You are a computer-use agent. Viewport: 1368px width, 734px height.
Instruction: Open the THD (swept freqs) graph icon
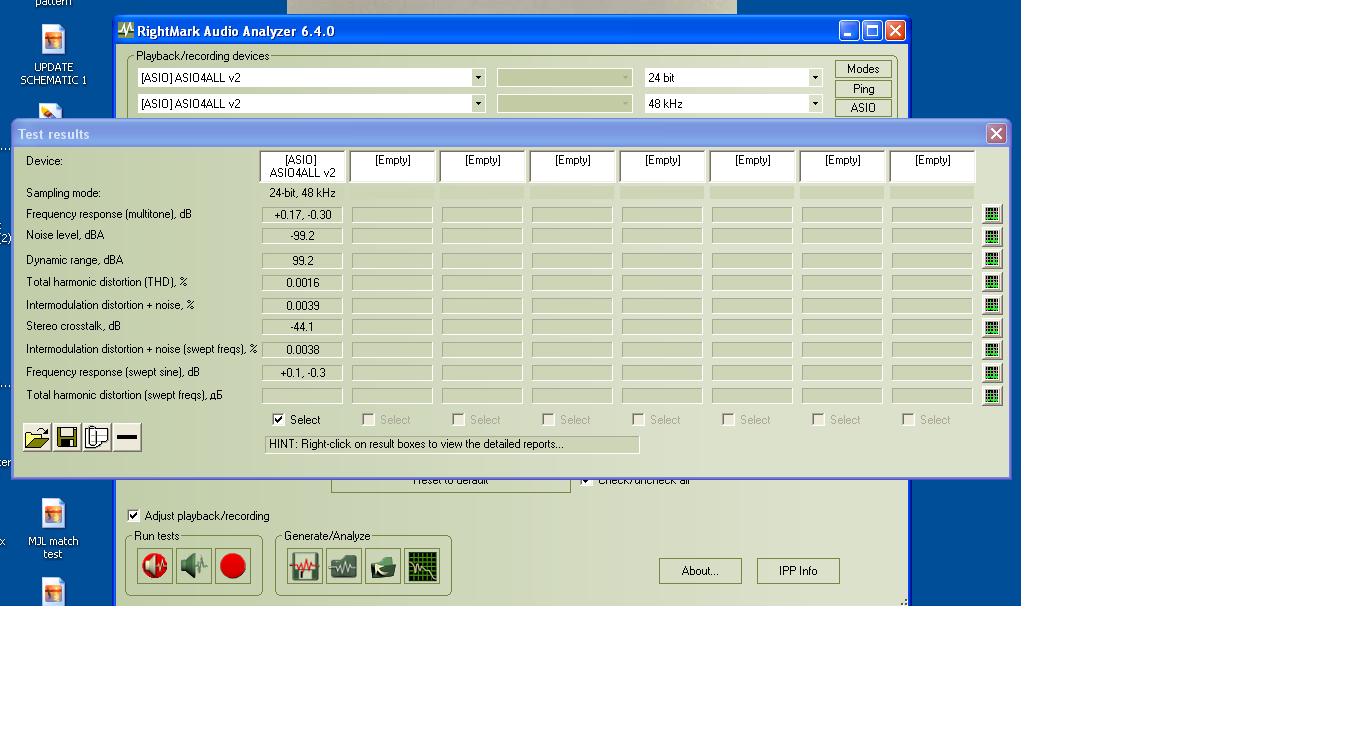tap(992, 396)
